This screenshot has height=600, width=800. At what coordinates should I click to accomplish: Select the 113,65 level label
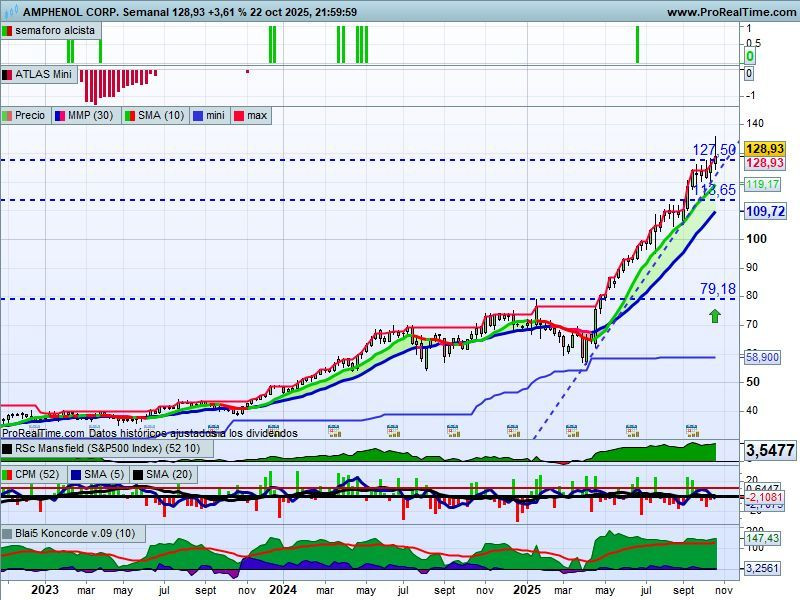715,190
